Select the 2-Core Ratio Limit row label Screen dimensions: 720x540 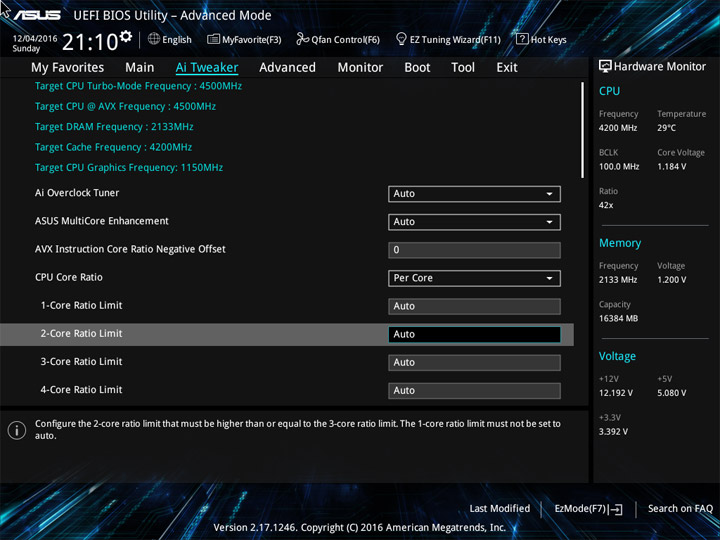click(x=81, y=334)
